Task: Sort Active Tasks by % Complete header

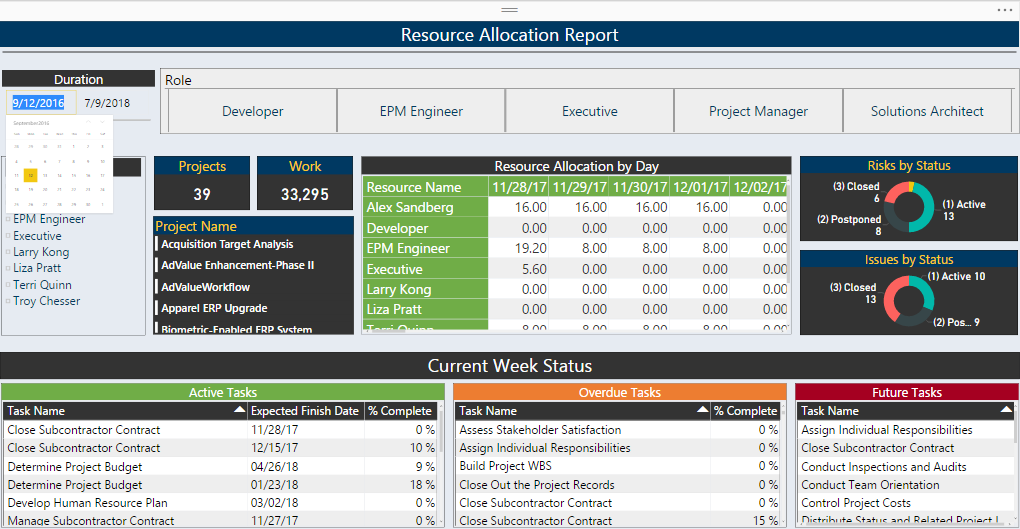Action: click(400, 411)
